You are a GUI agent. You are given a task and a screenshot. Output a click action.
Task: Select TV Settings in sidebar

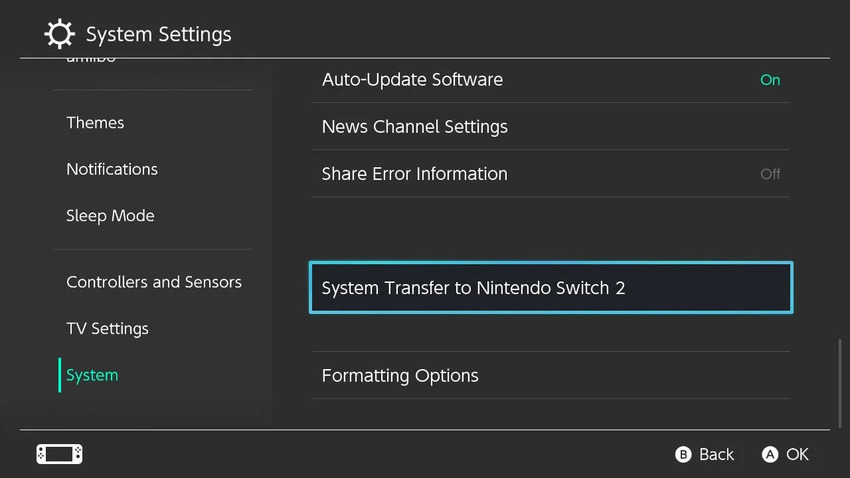coord(107,328)
